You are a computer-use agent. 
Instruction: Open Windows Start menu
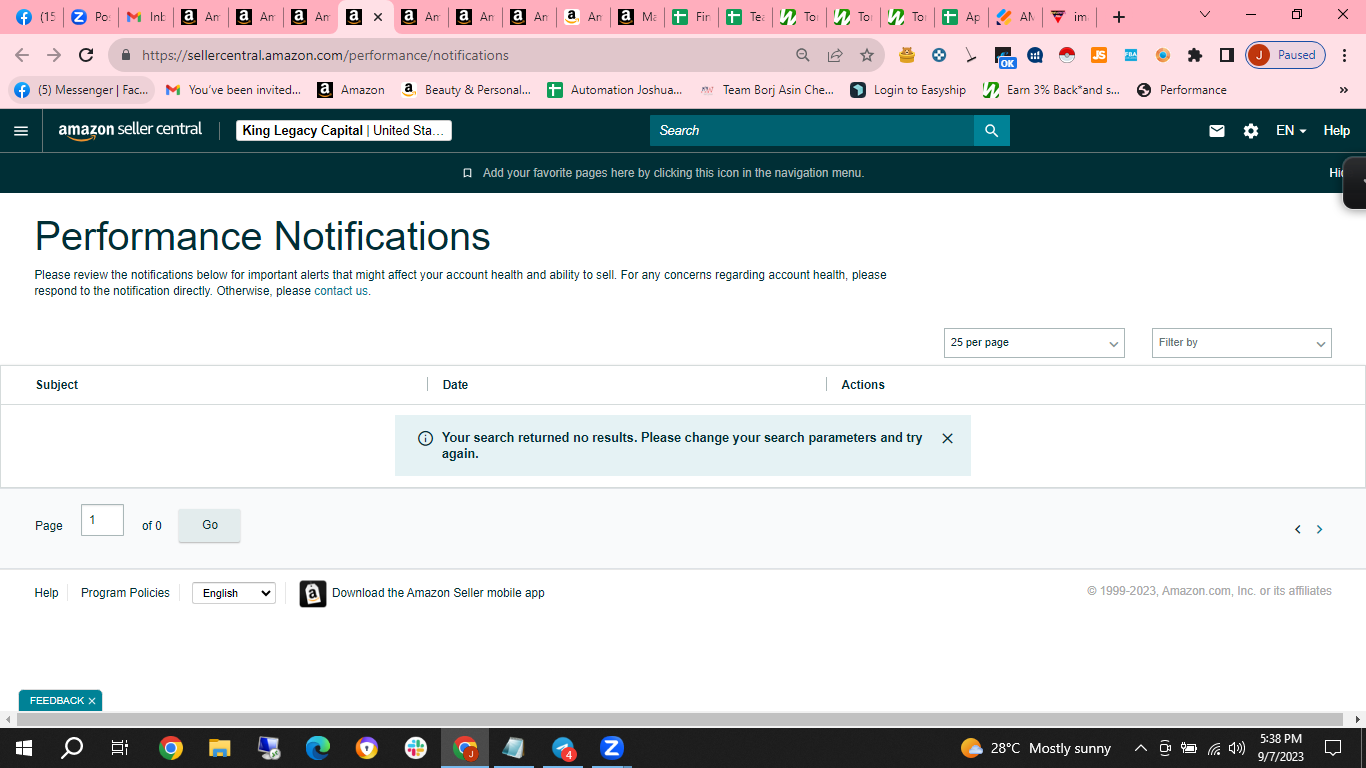24,748
